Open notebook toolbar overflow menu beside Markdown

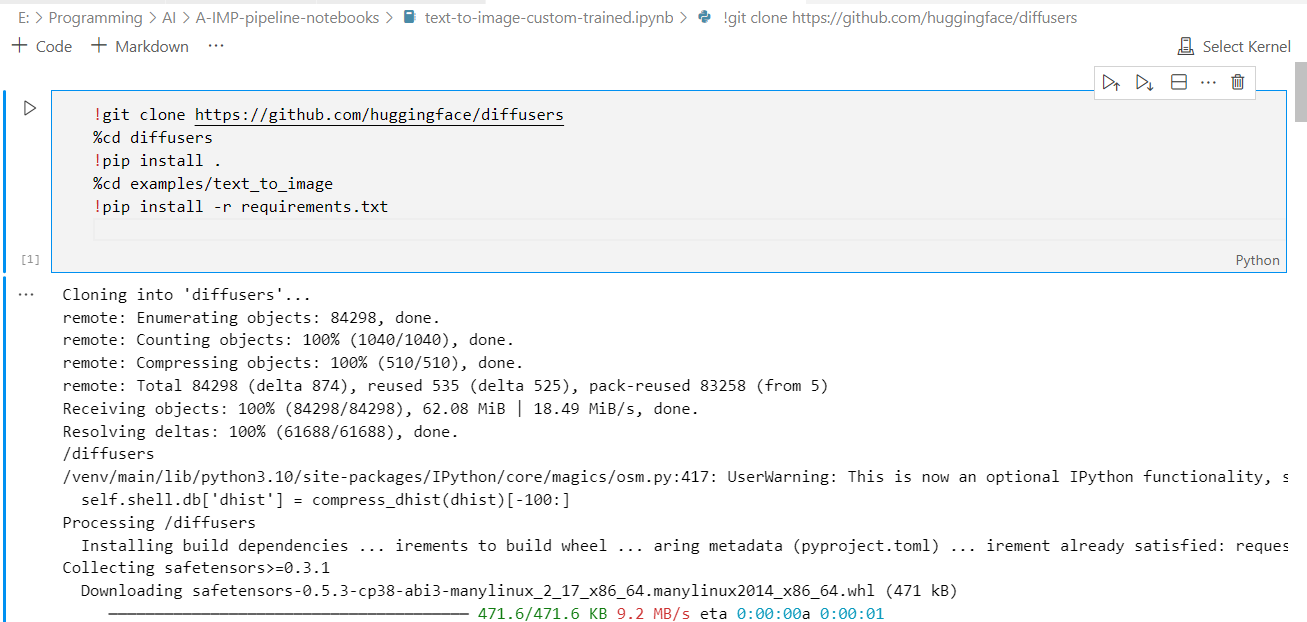(x=216, y=46)
